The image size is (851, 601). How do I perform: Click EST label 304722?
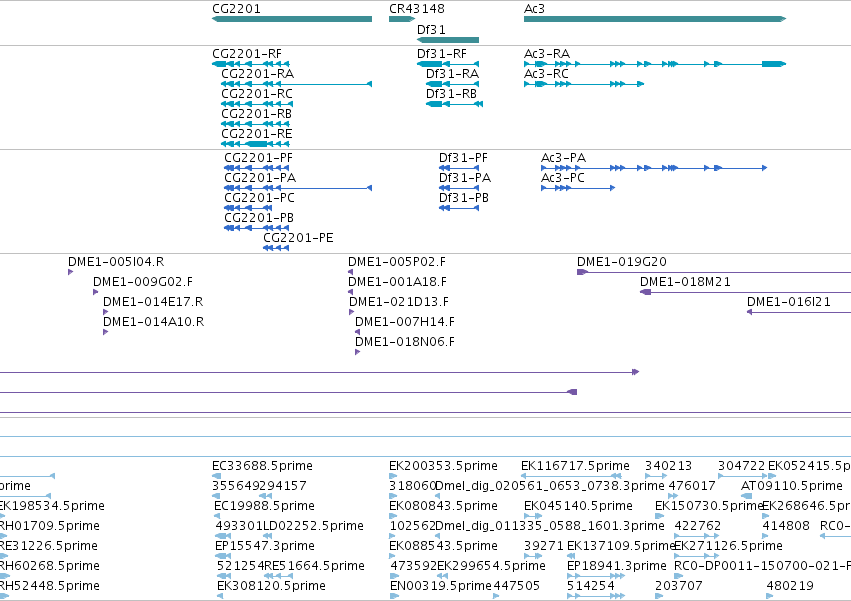[741, 466]
